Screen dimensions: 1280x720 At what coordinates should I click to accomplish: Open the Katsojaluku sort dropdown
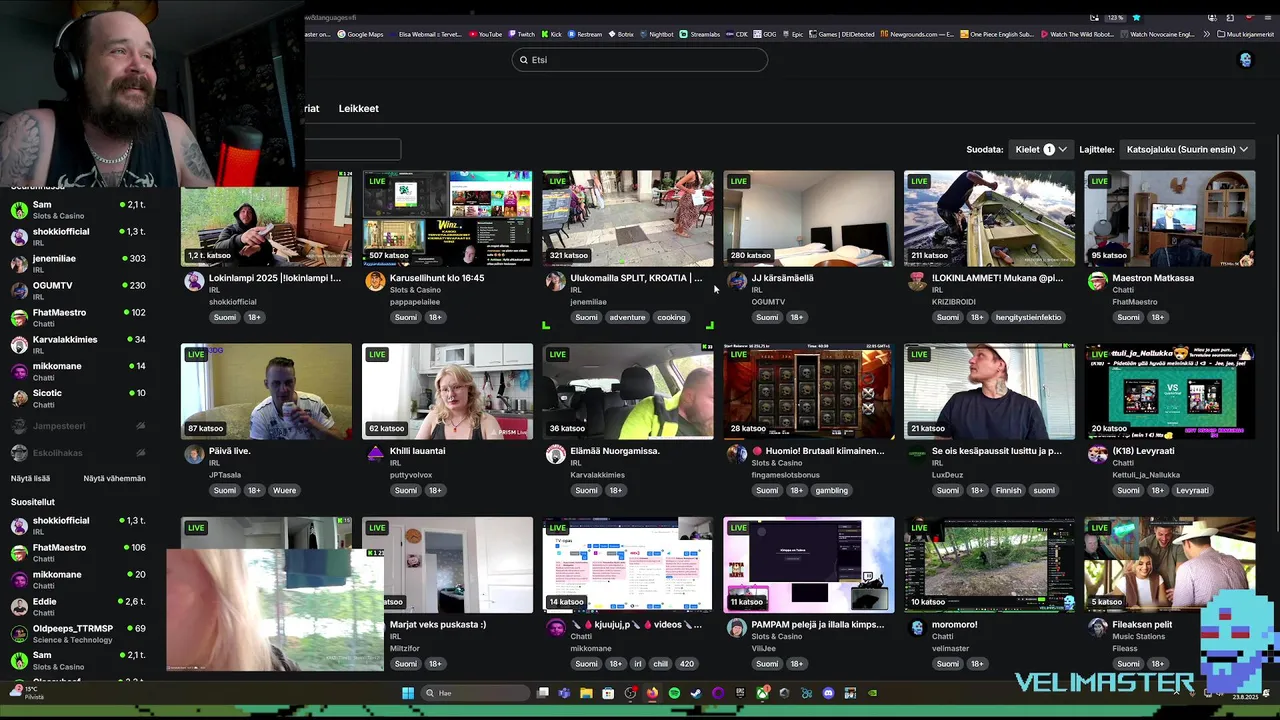(x=1187, y=149)
